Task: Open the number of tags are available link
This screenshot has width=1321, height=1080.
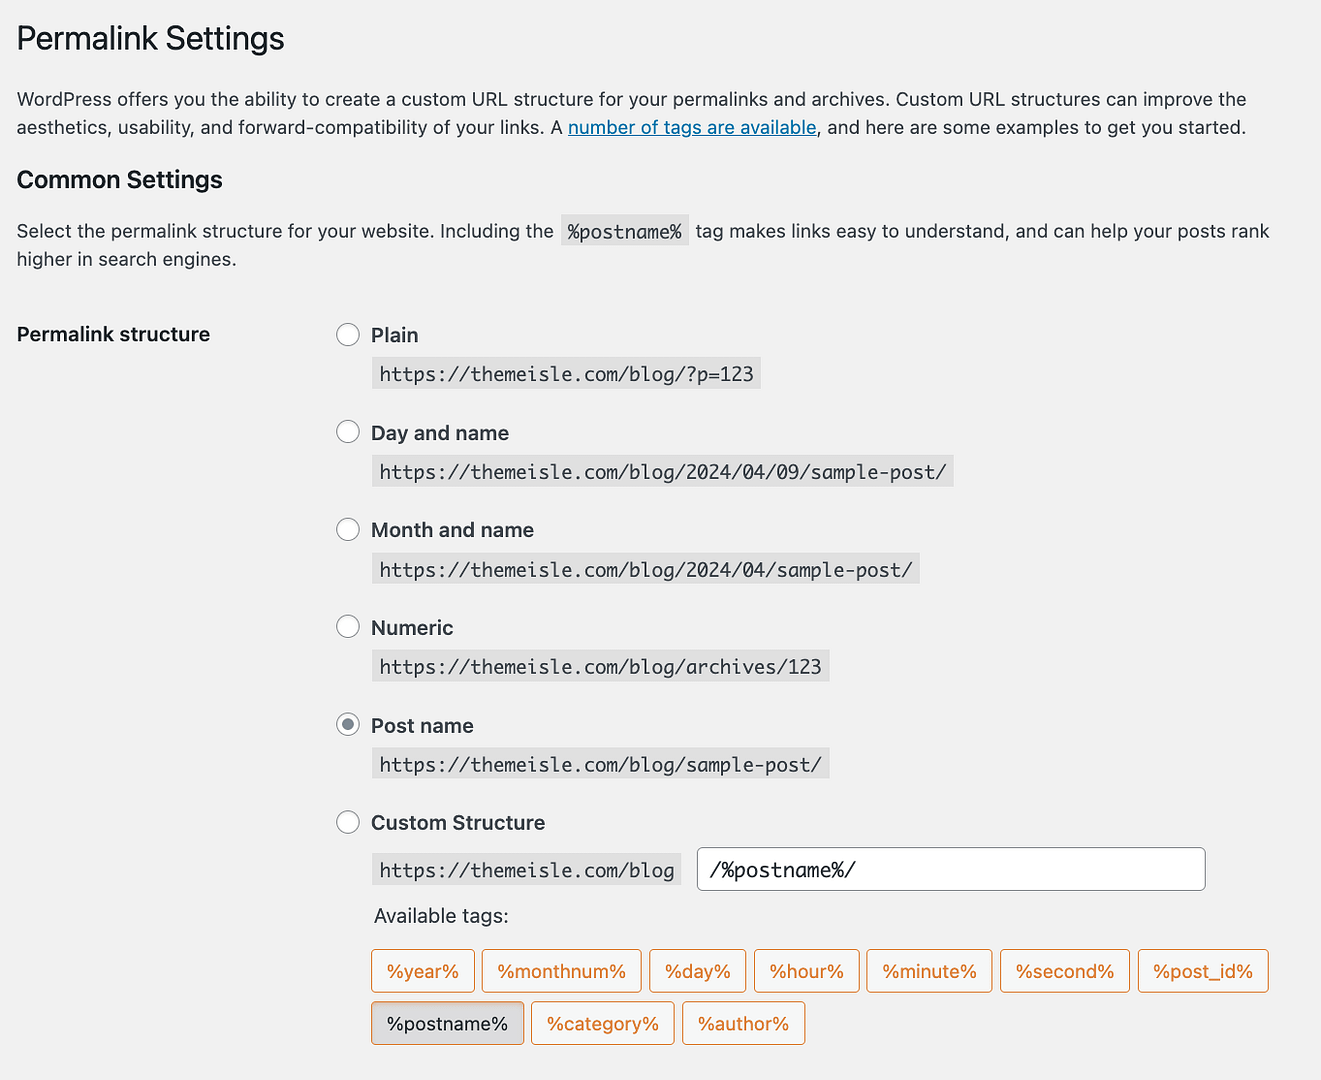Action: point(692,127)
